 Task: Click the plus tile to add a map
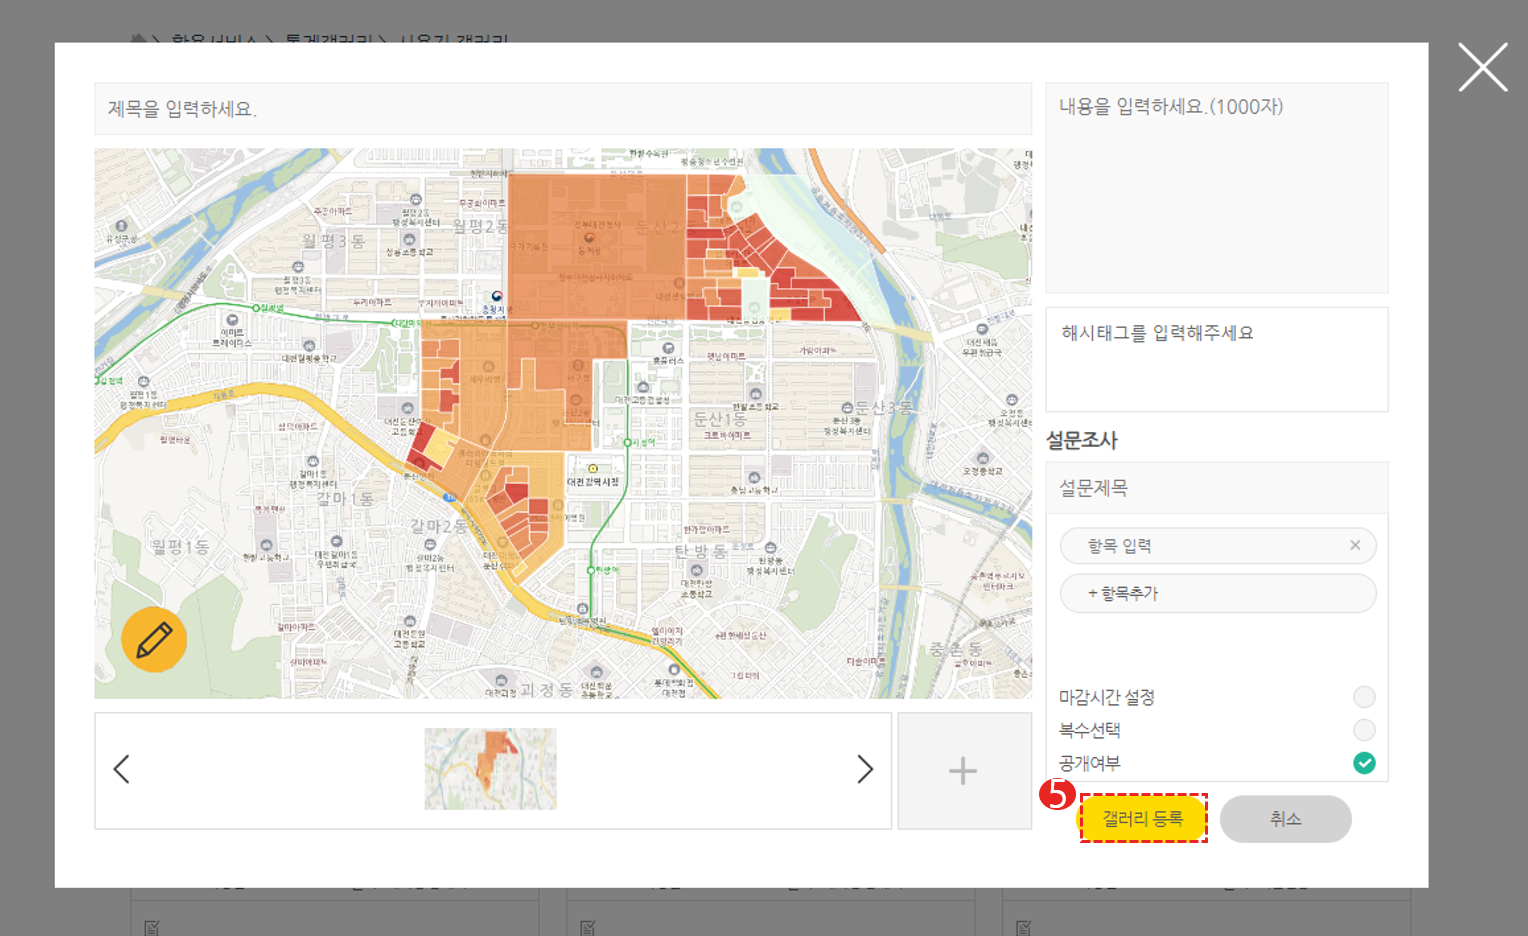963,771
